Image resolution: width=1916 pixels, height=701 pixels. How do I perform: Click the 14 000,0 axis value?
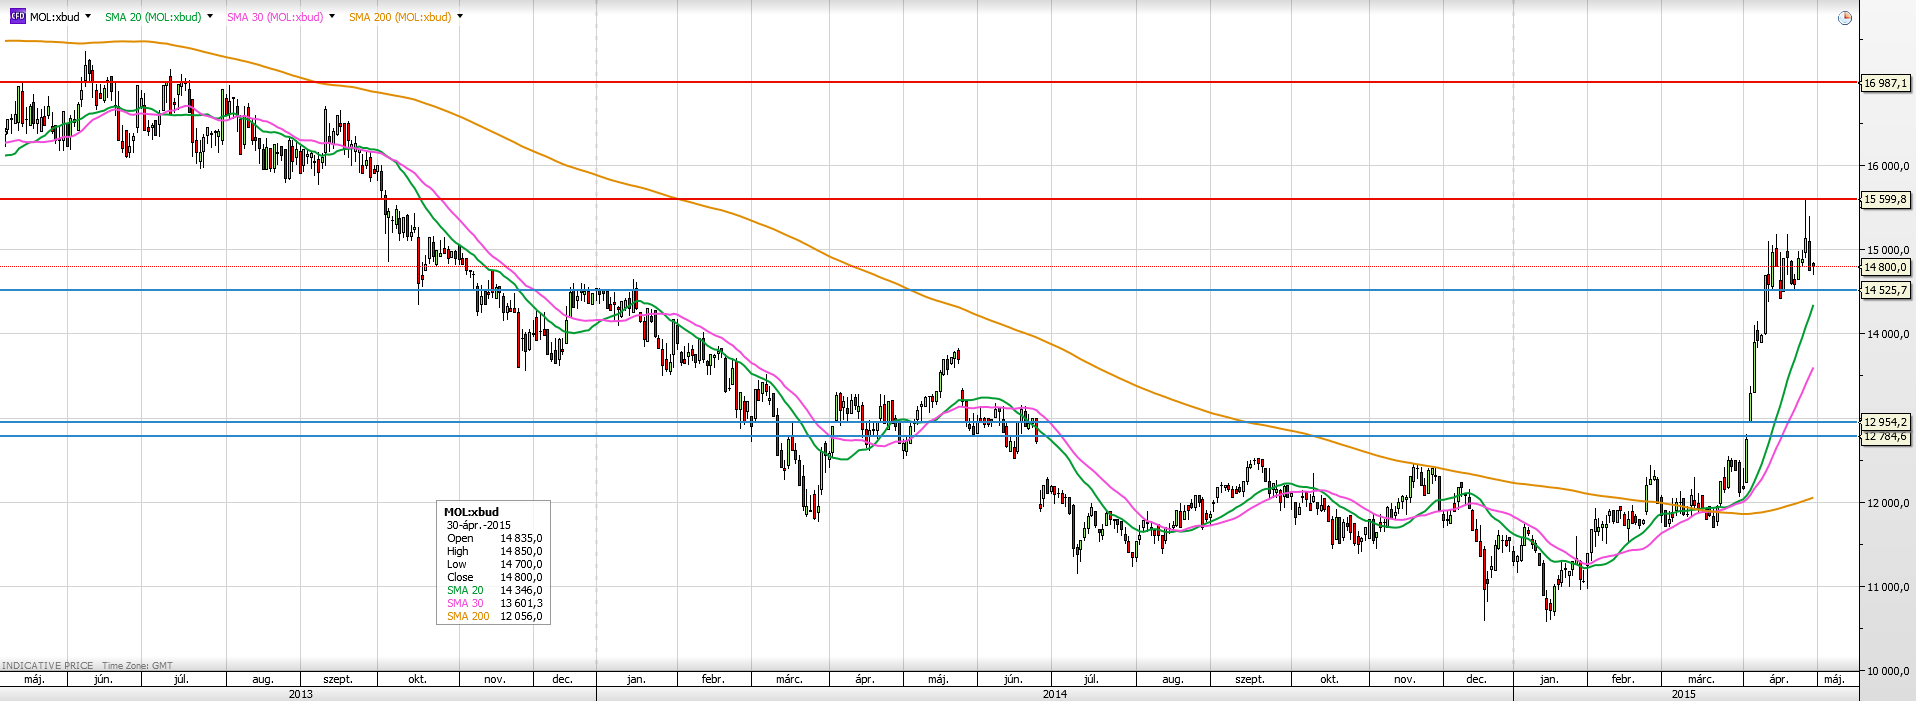point(1887,335)
